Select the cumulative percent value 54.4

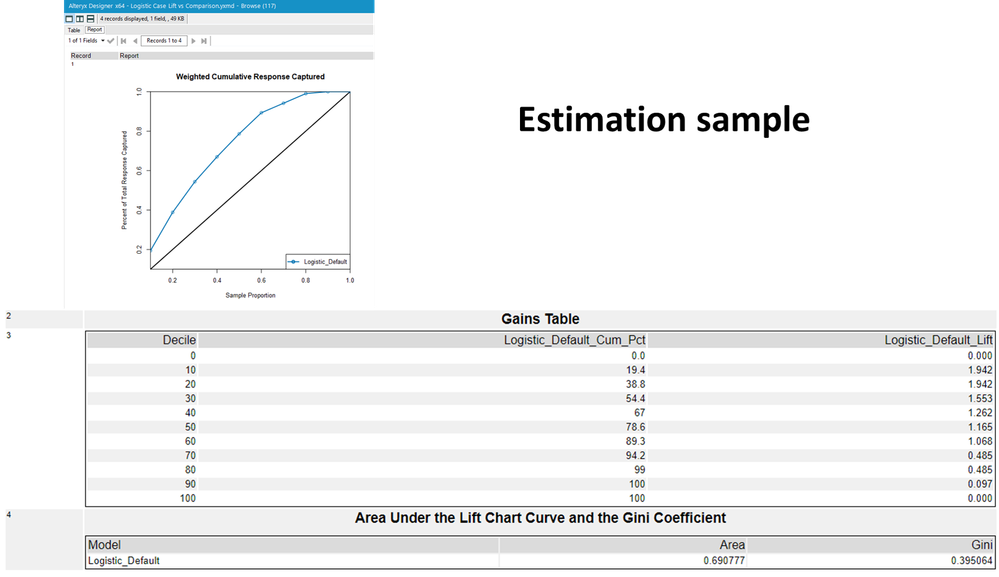click(635, 399)
